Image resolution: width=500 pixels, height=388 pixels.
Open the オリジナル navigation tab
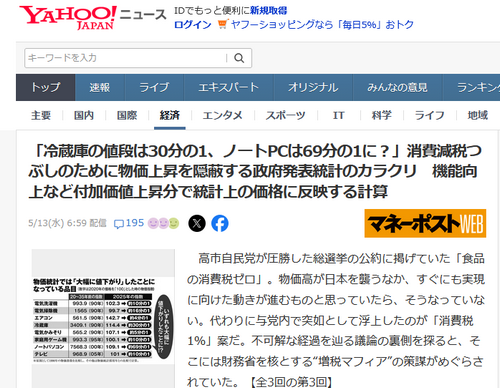click(313, 87)
